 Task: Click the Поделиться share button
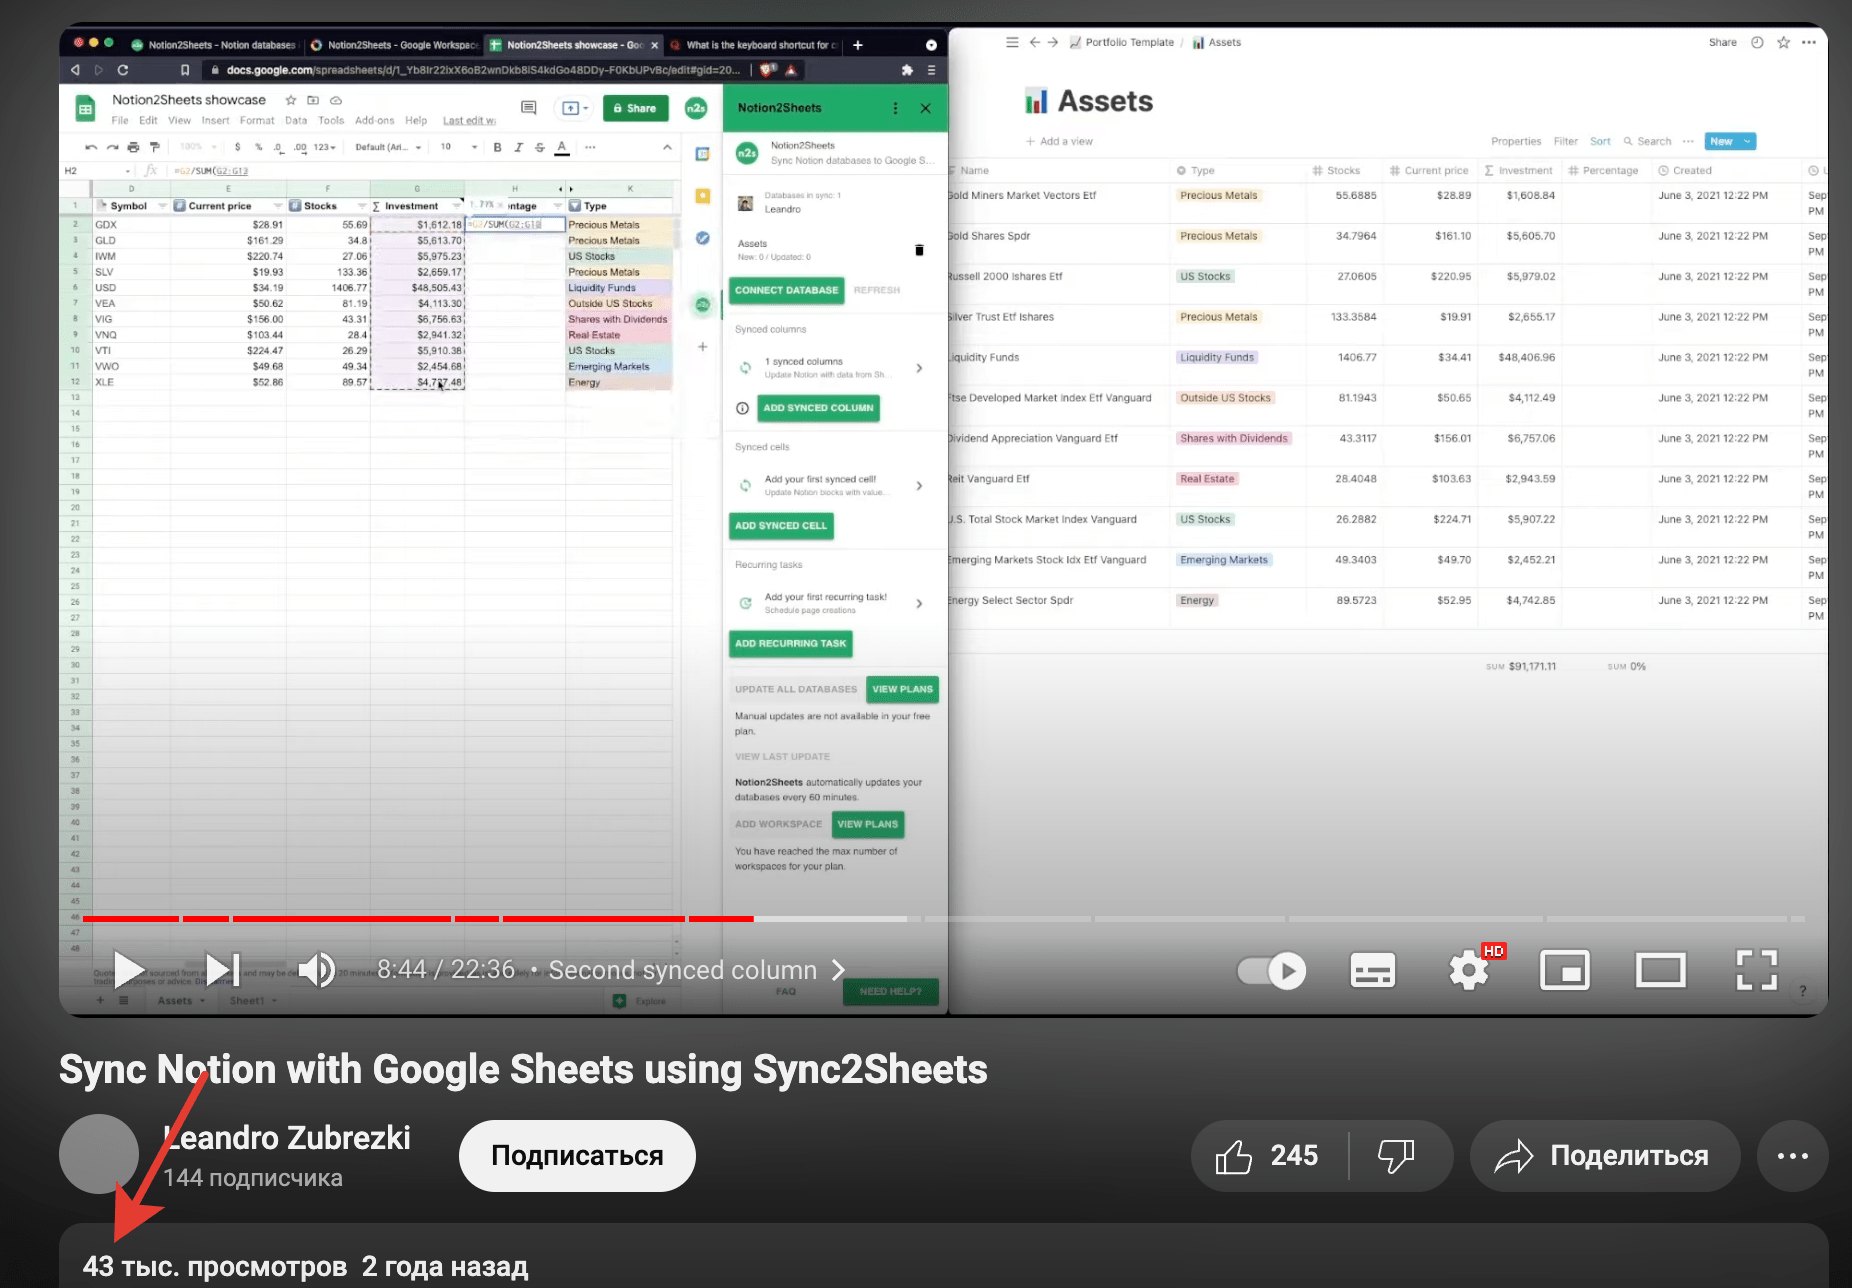tap(1604, 1156)
